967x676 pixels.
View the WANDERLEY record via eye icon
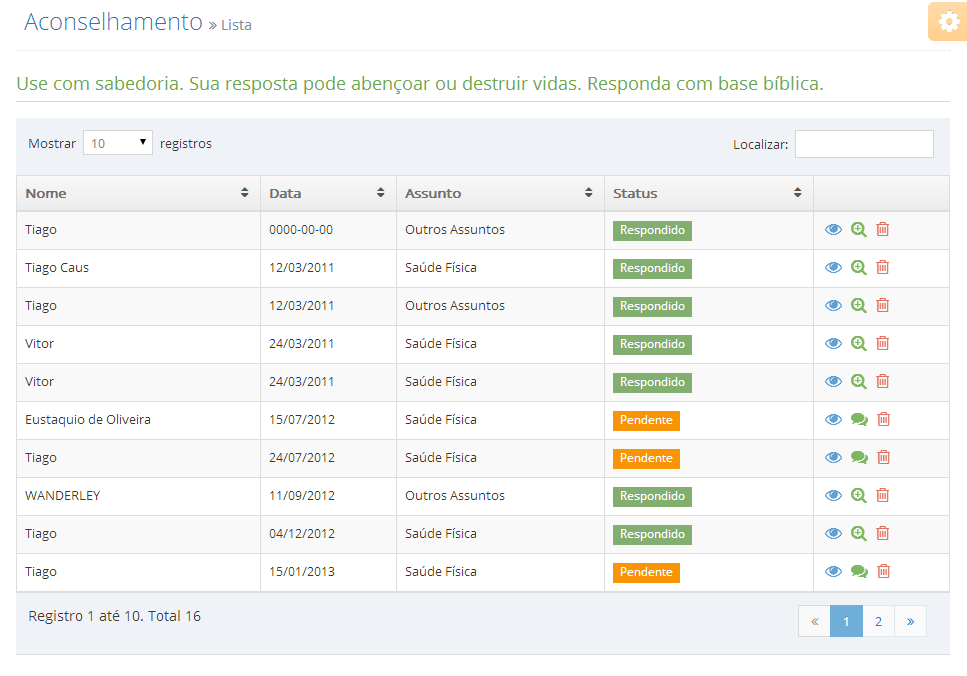pyautogui.click(x=833, y=495)
